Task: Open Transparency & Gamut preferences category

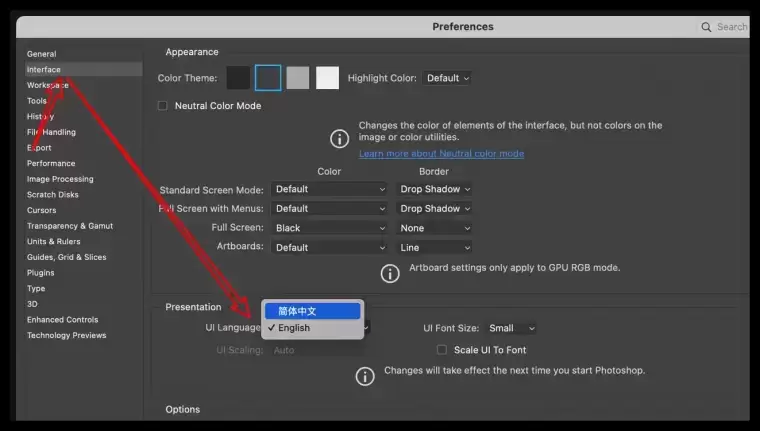Action: click(x=70, y=226)
